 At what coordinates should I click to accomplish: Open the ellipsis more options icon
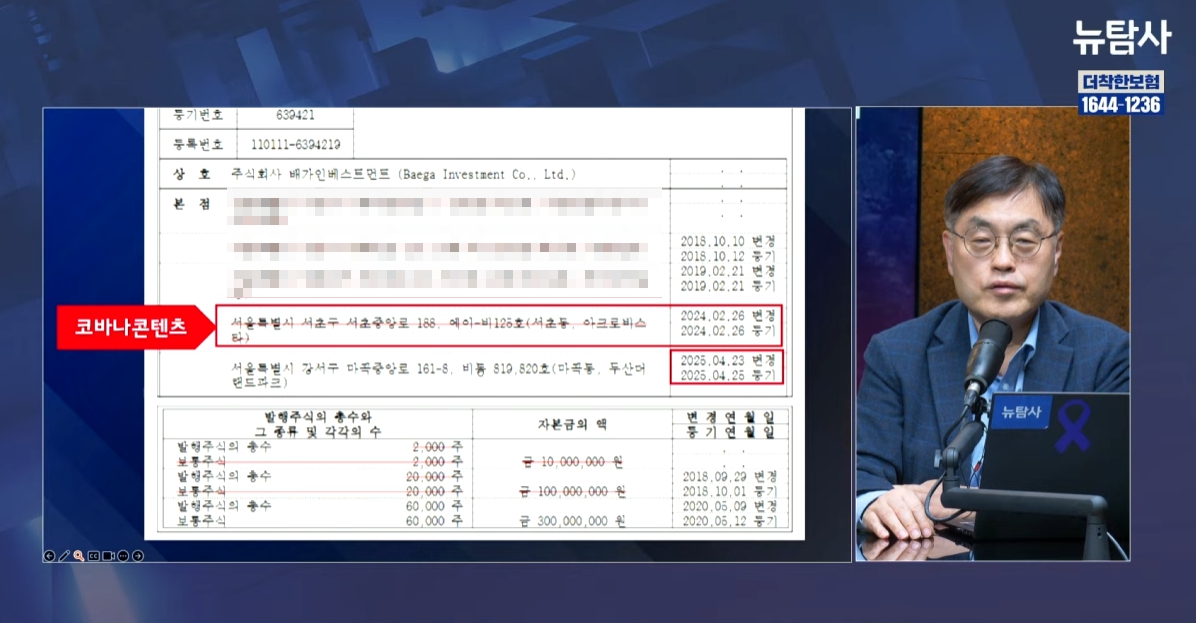coord(123,555)
